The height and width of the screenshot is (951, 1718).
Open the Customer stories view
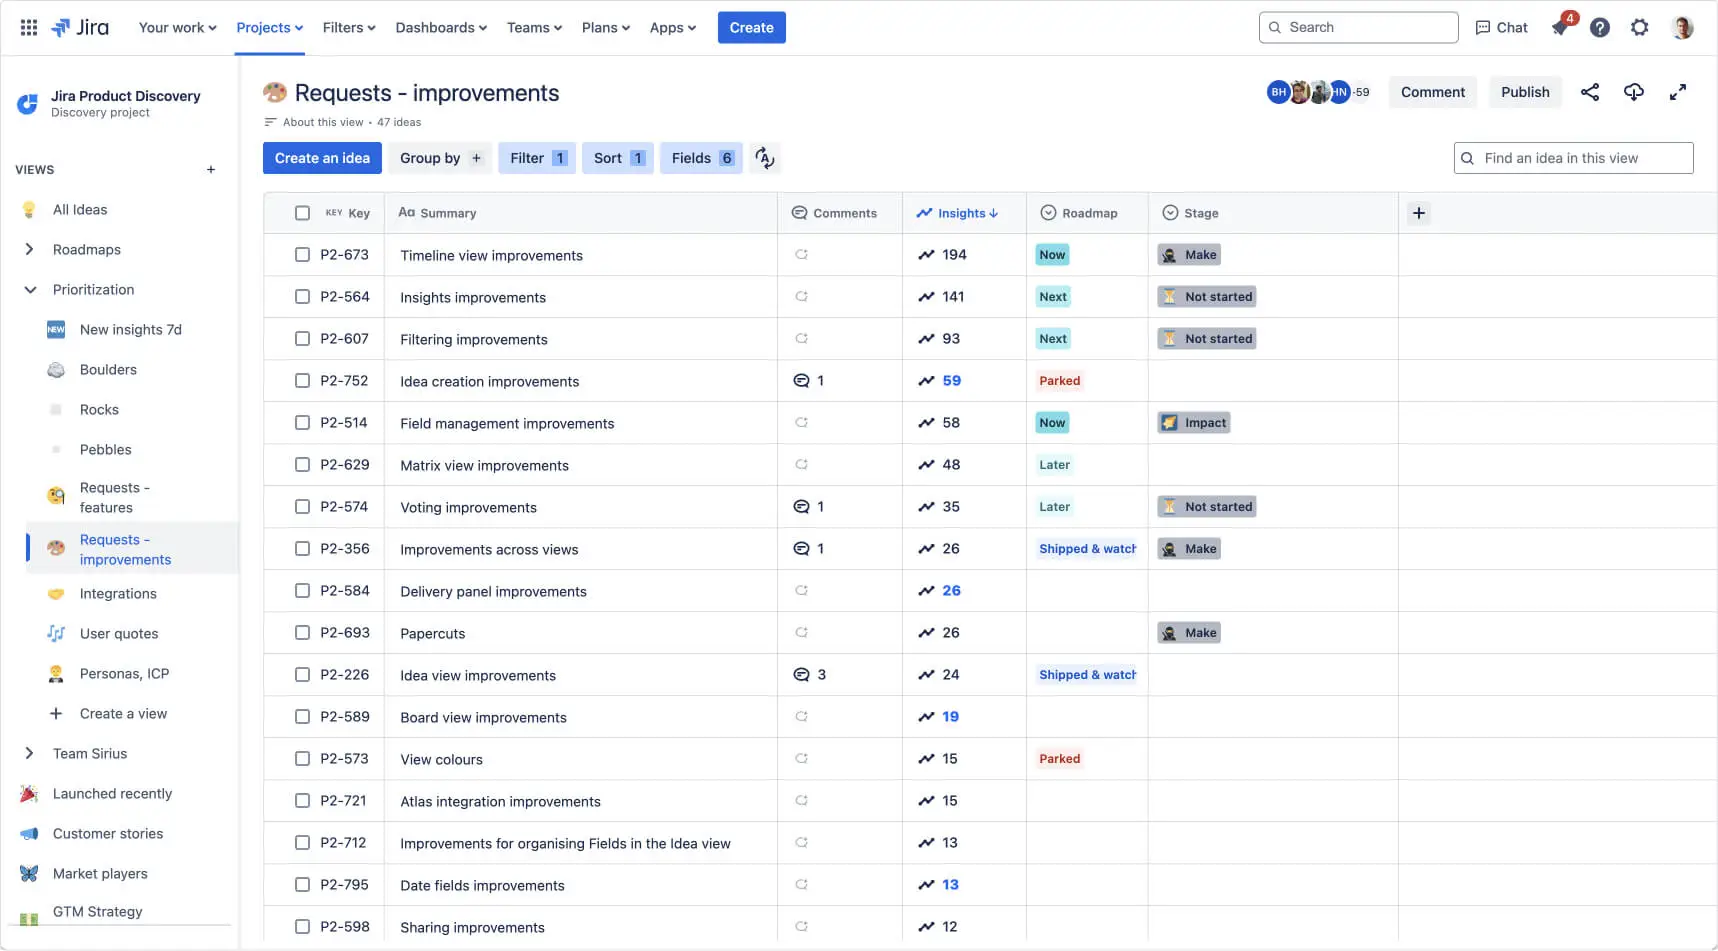(x=108, y=834)
